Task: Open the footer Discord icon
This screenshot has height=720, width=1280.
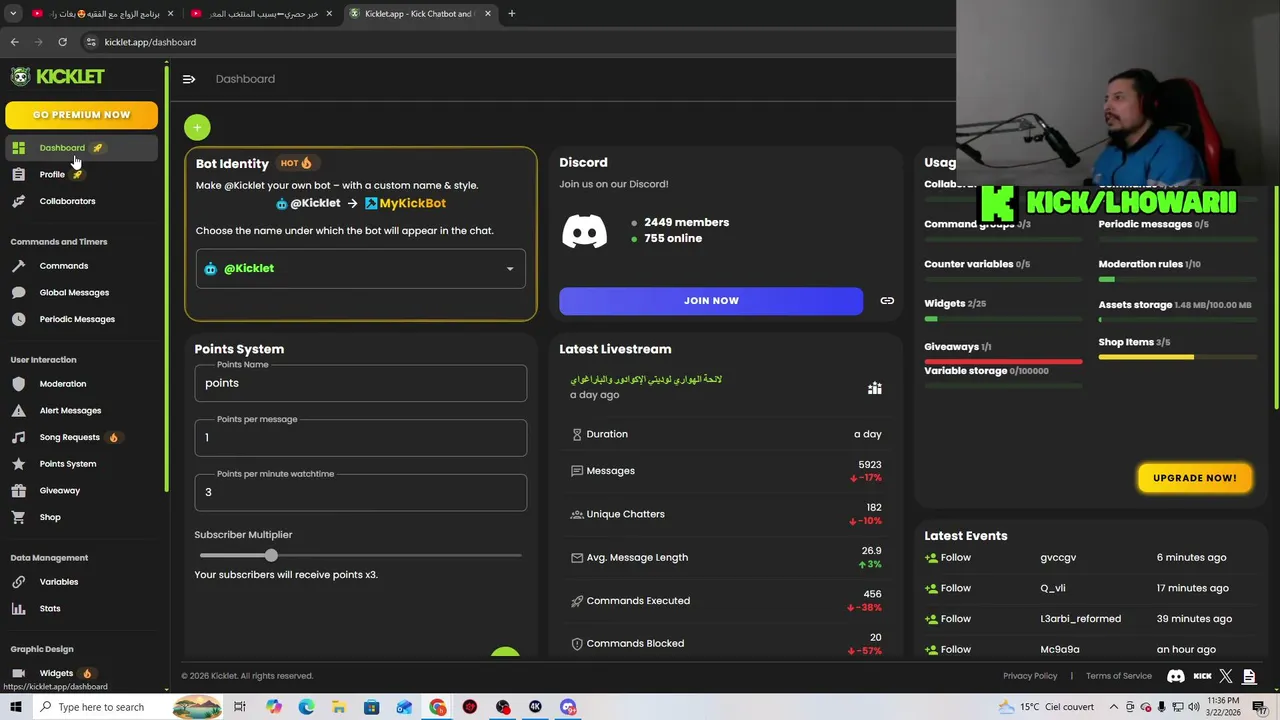Action: click(x=1176, y=676)
